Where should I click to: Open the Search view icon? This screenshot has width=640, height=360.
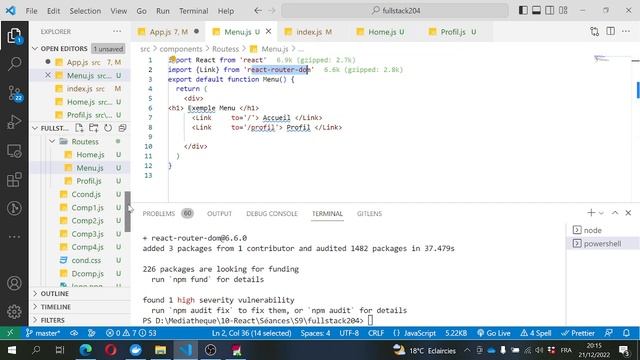(14, 64)
